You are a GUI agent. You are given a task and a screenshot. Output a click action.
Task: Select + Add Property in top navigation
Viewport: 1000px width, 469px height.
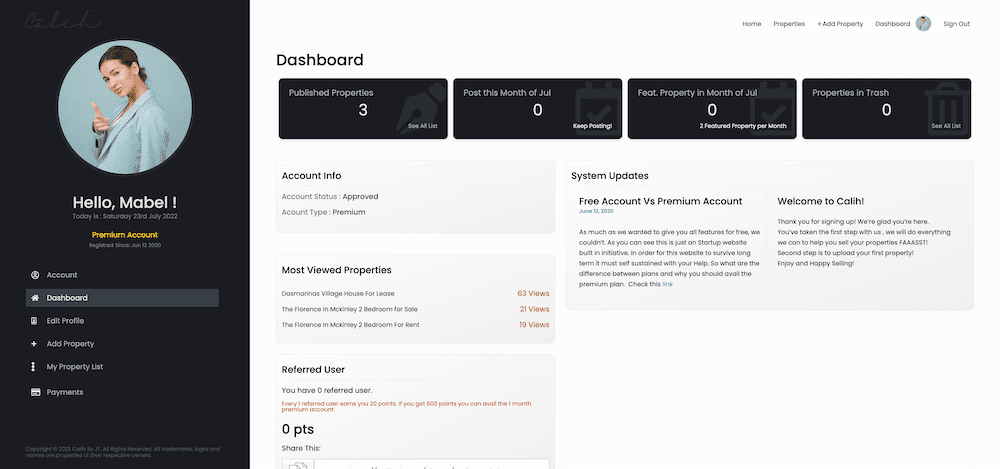click(x=840, y=24)
